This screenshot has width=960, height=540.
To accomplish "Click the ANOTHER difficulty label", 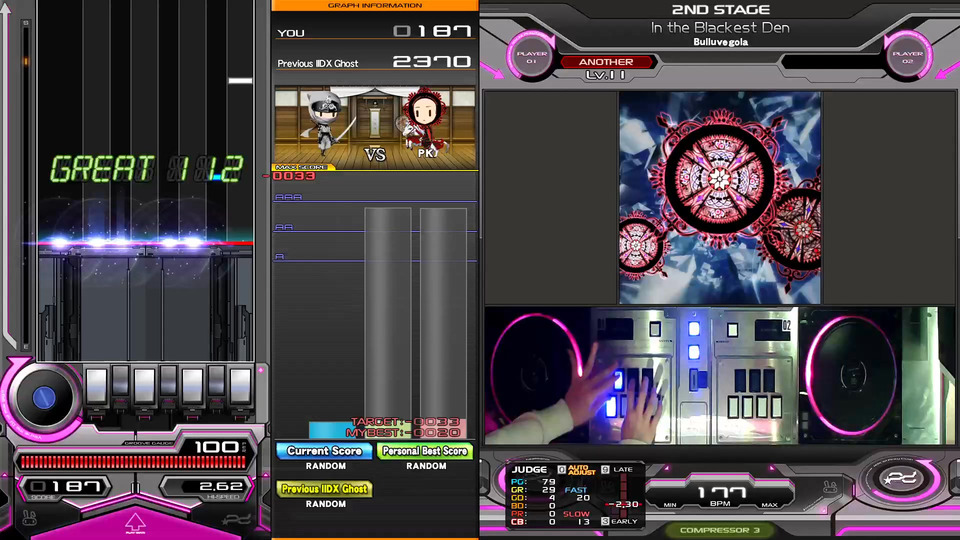I will [x=606, y=62].
